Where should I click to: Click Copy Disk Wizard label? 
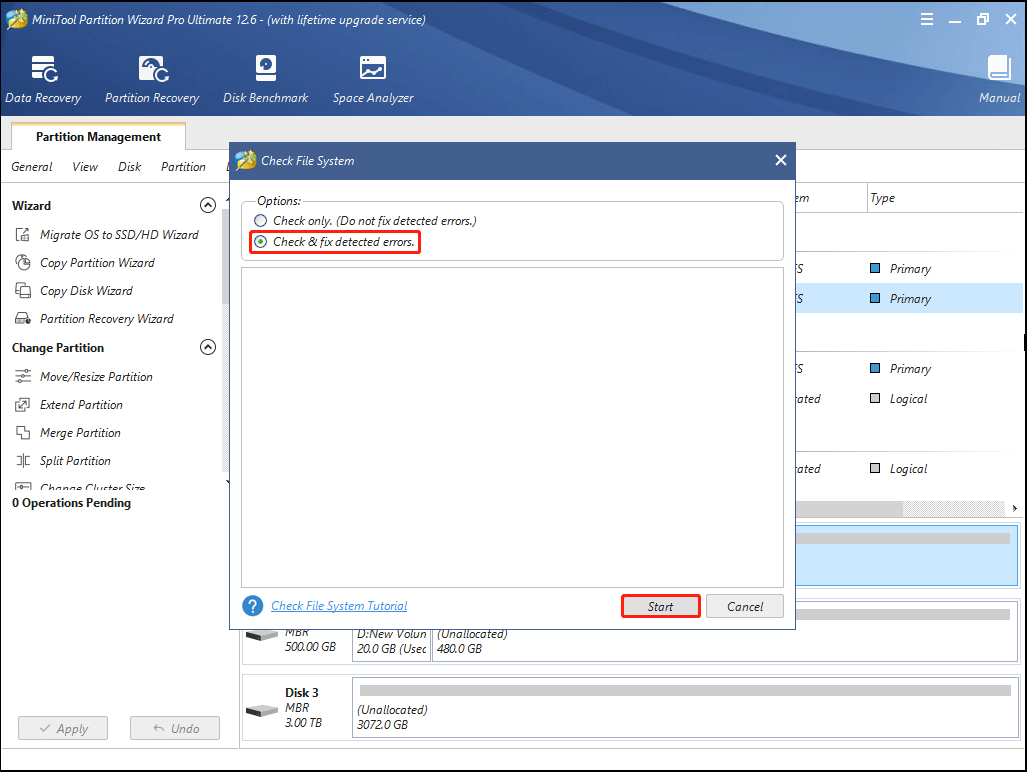click(86, 290)
